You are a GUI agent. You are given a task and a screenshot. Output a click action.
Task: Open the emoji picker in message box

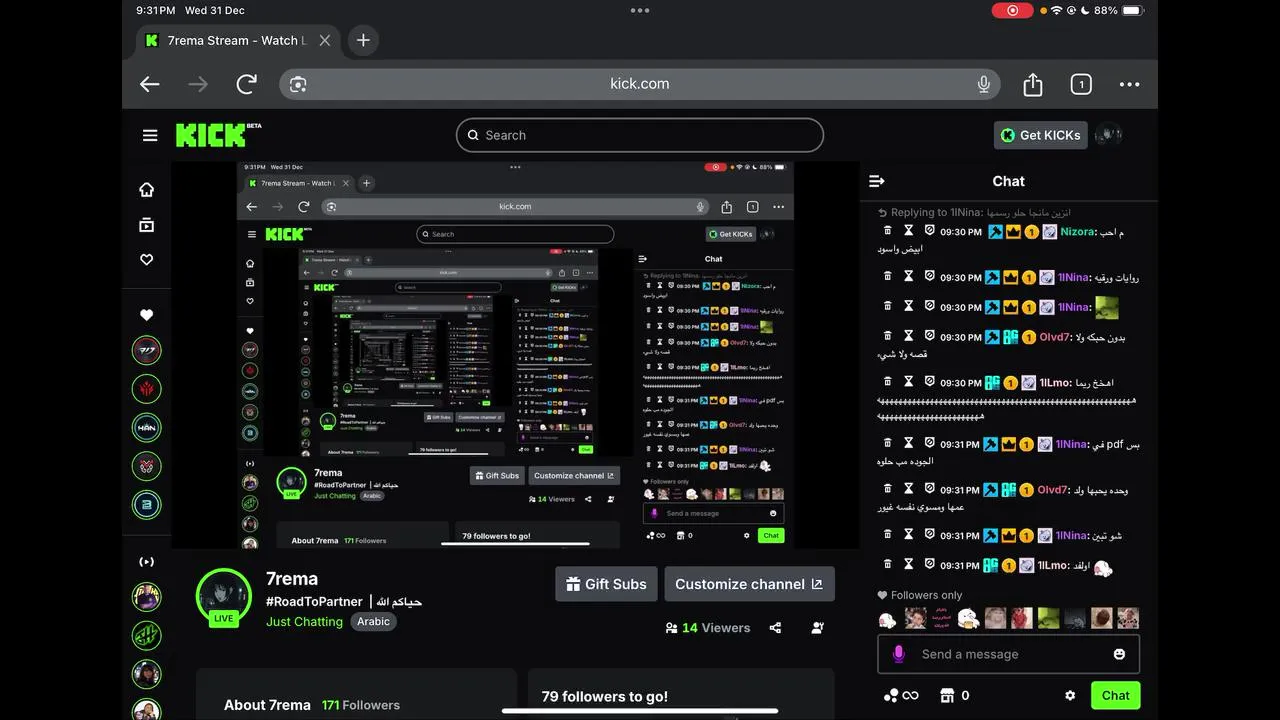(1119, 654)
